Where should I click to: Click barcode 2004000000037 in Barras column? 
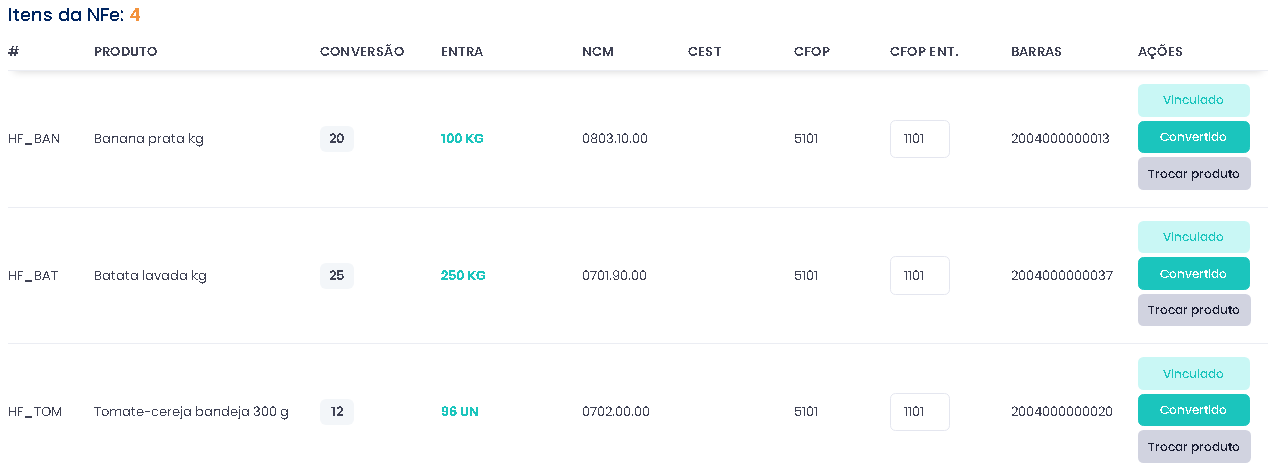point(1061,275)
